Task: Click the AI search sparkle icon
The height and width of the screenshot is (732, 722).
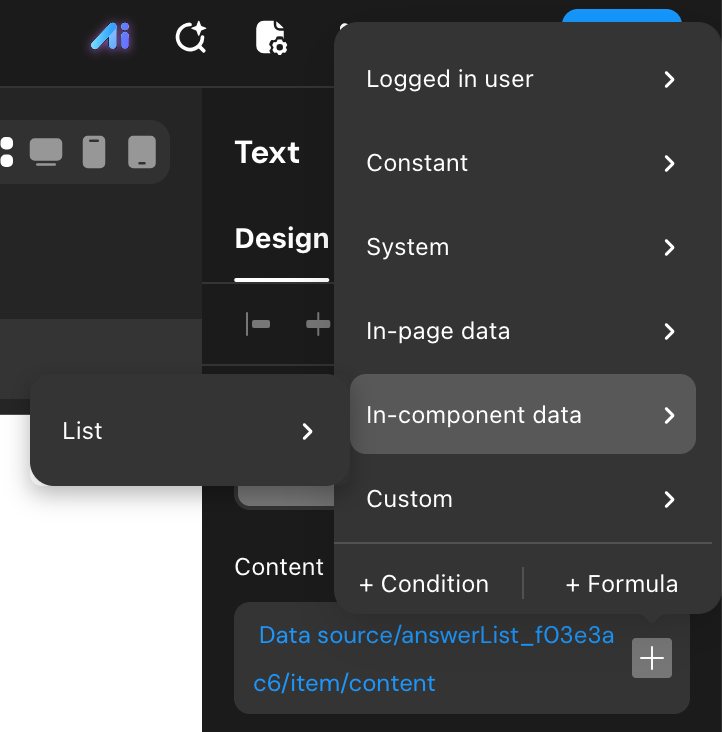Action: [x=190, y=38]
